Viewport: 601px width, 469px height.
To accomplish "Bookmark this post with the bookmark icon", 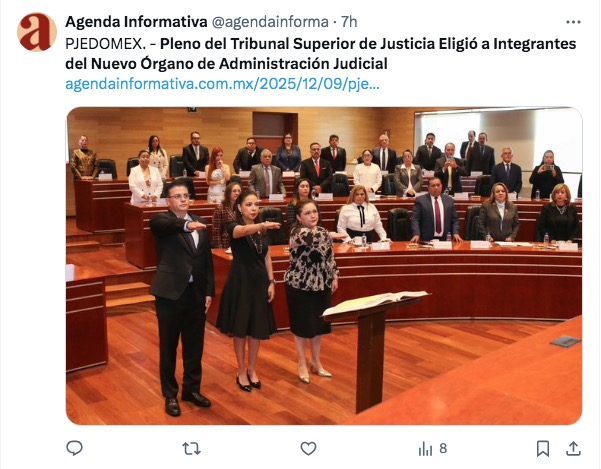I will click(543, 448).
